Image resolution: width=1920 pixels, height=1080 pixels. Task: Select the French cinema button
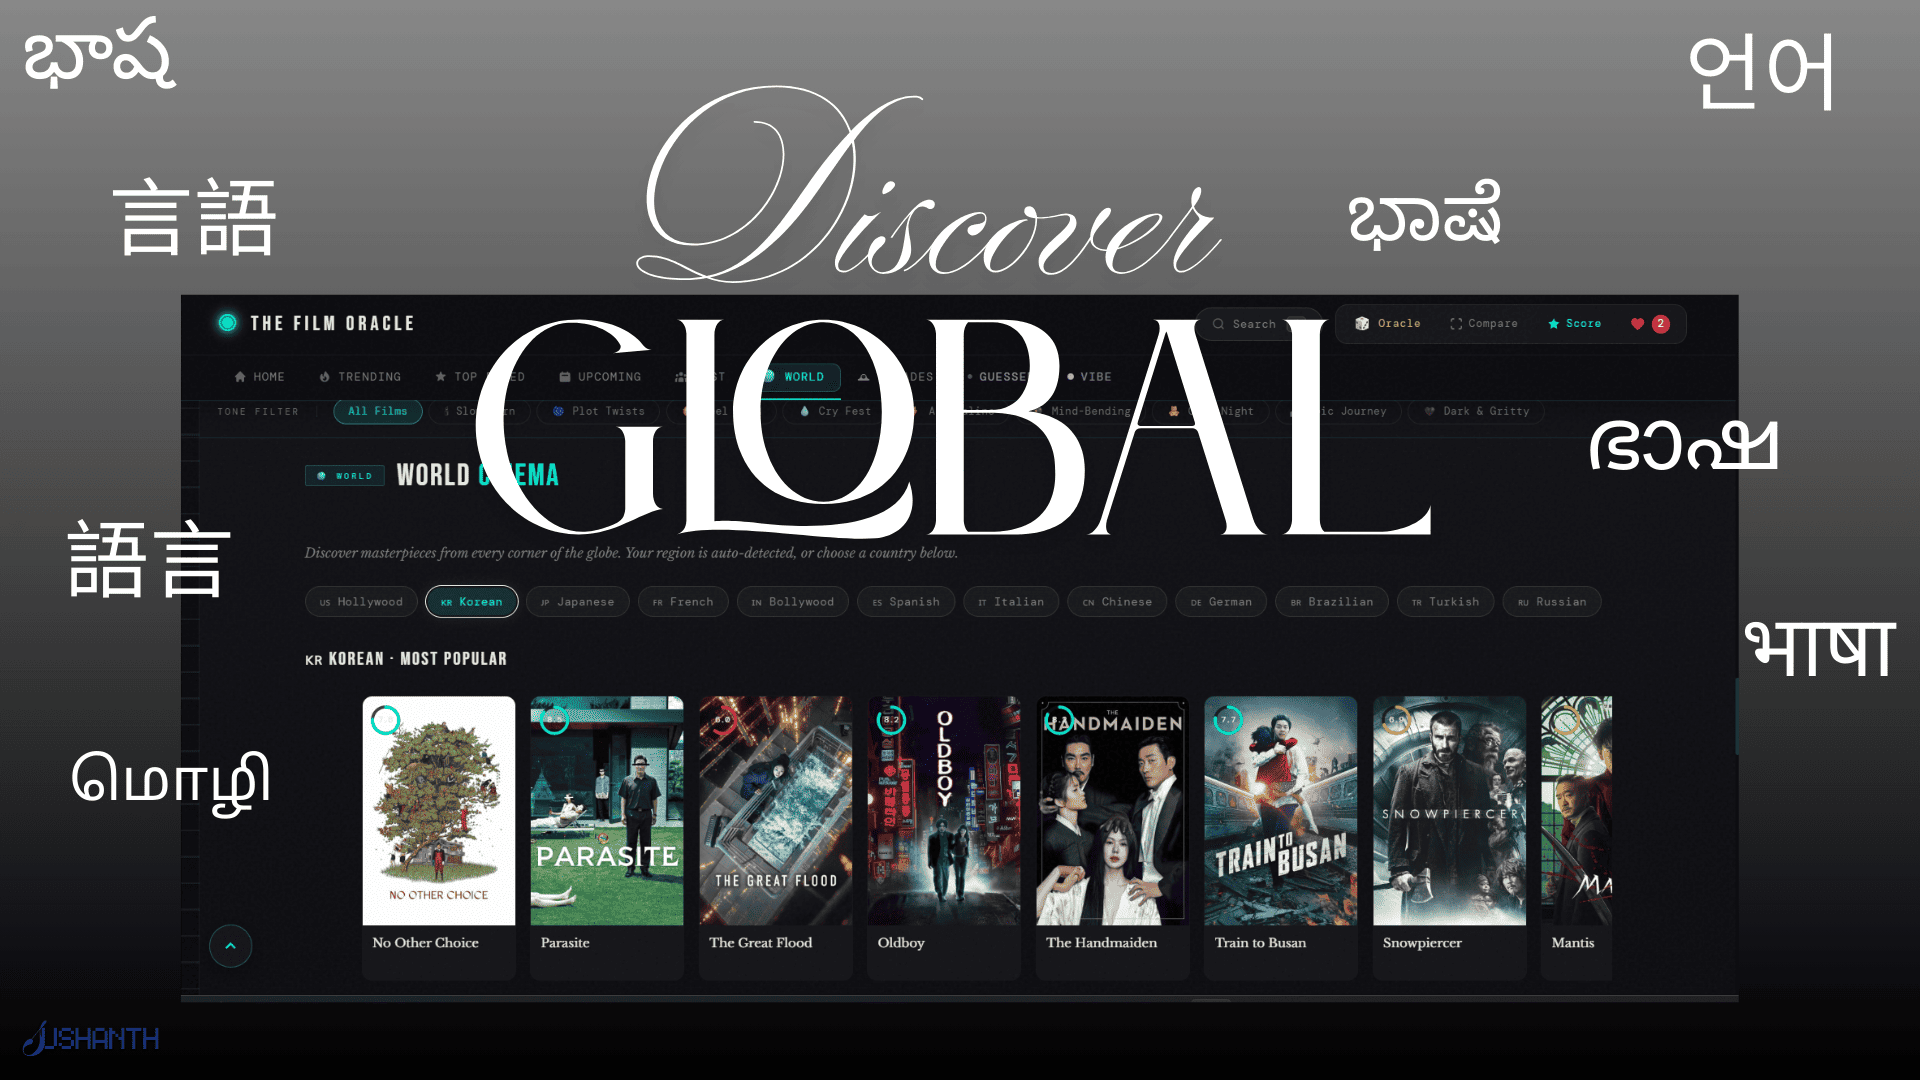(x=683, y=602)
